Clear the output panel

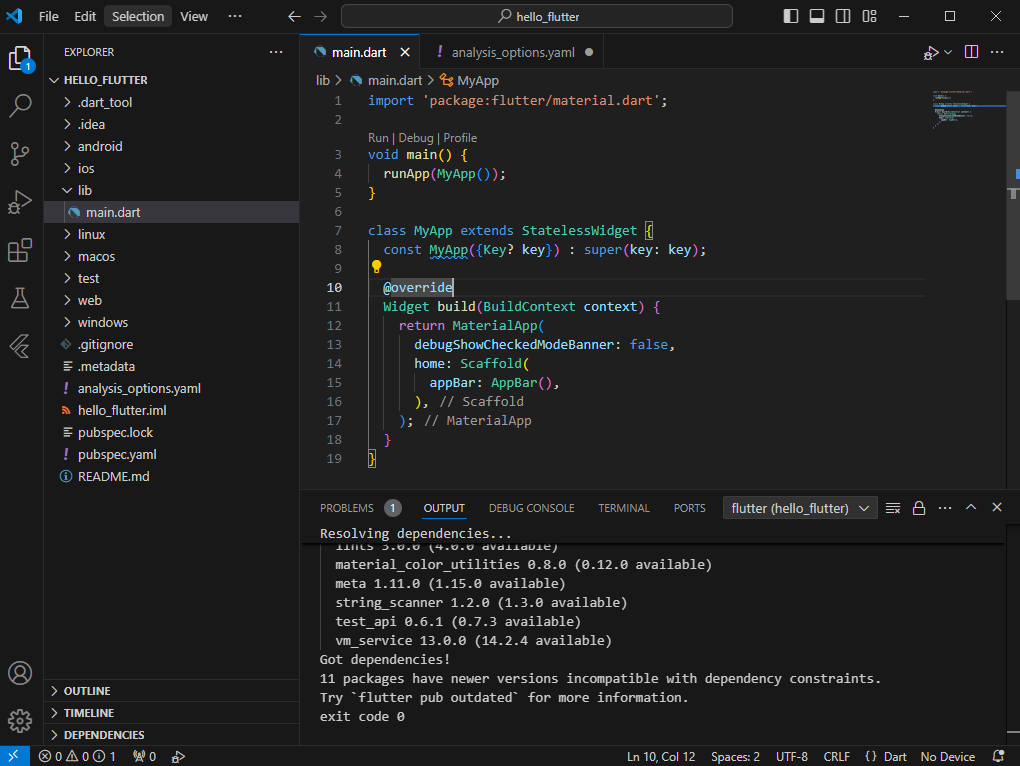893,508
